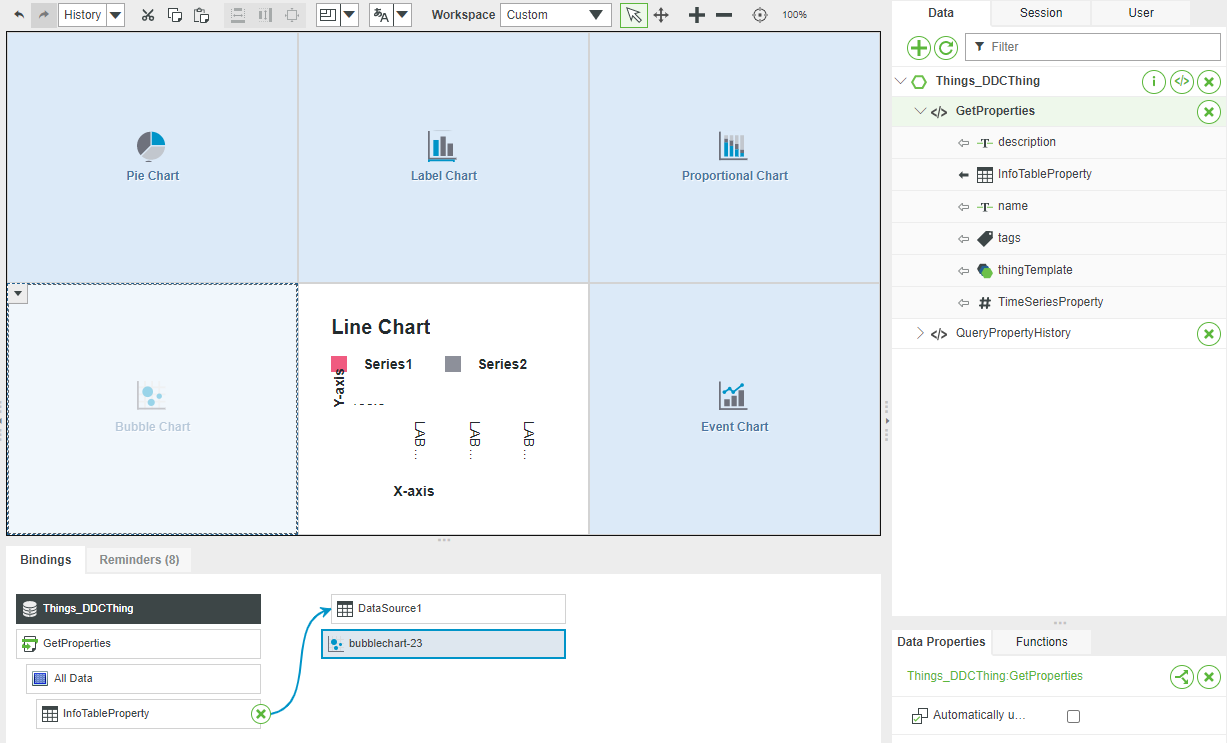Open the Reminders tab in Bindings panel

tap(138, 560)
